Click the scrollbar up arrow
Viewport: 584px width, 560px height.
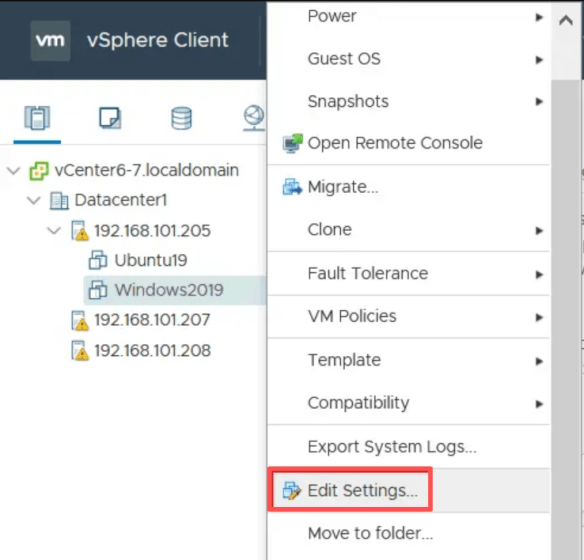pyautogui.click(x=566, y=20)
